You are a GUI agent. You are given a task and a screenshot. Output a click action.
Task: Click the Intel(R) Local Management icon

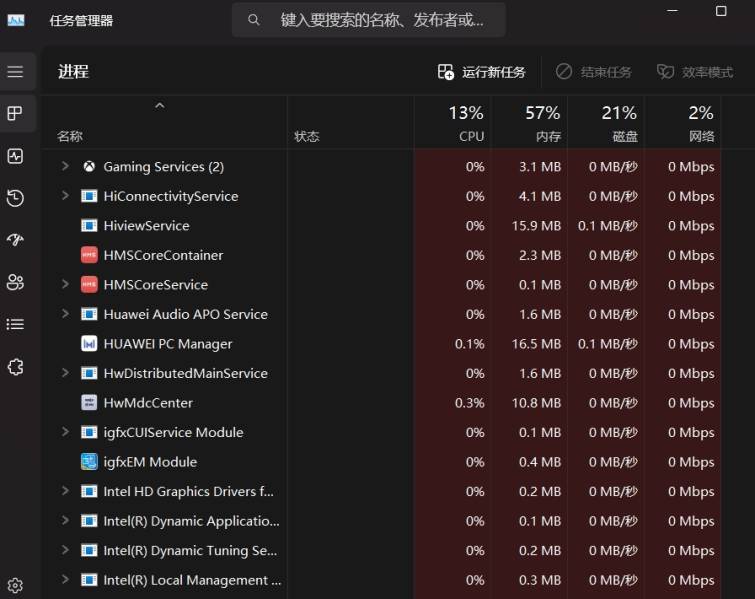point(89,580)
